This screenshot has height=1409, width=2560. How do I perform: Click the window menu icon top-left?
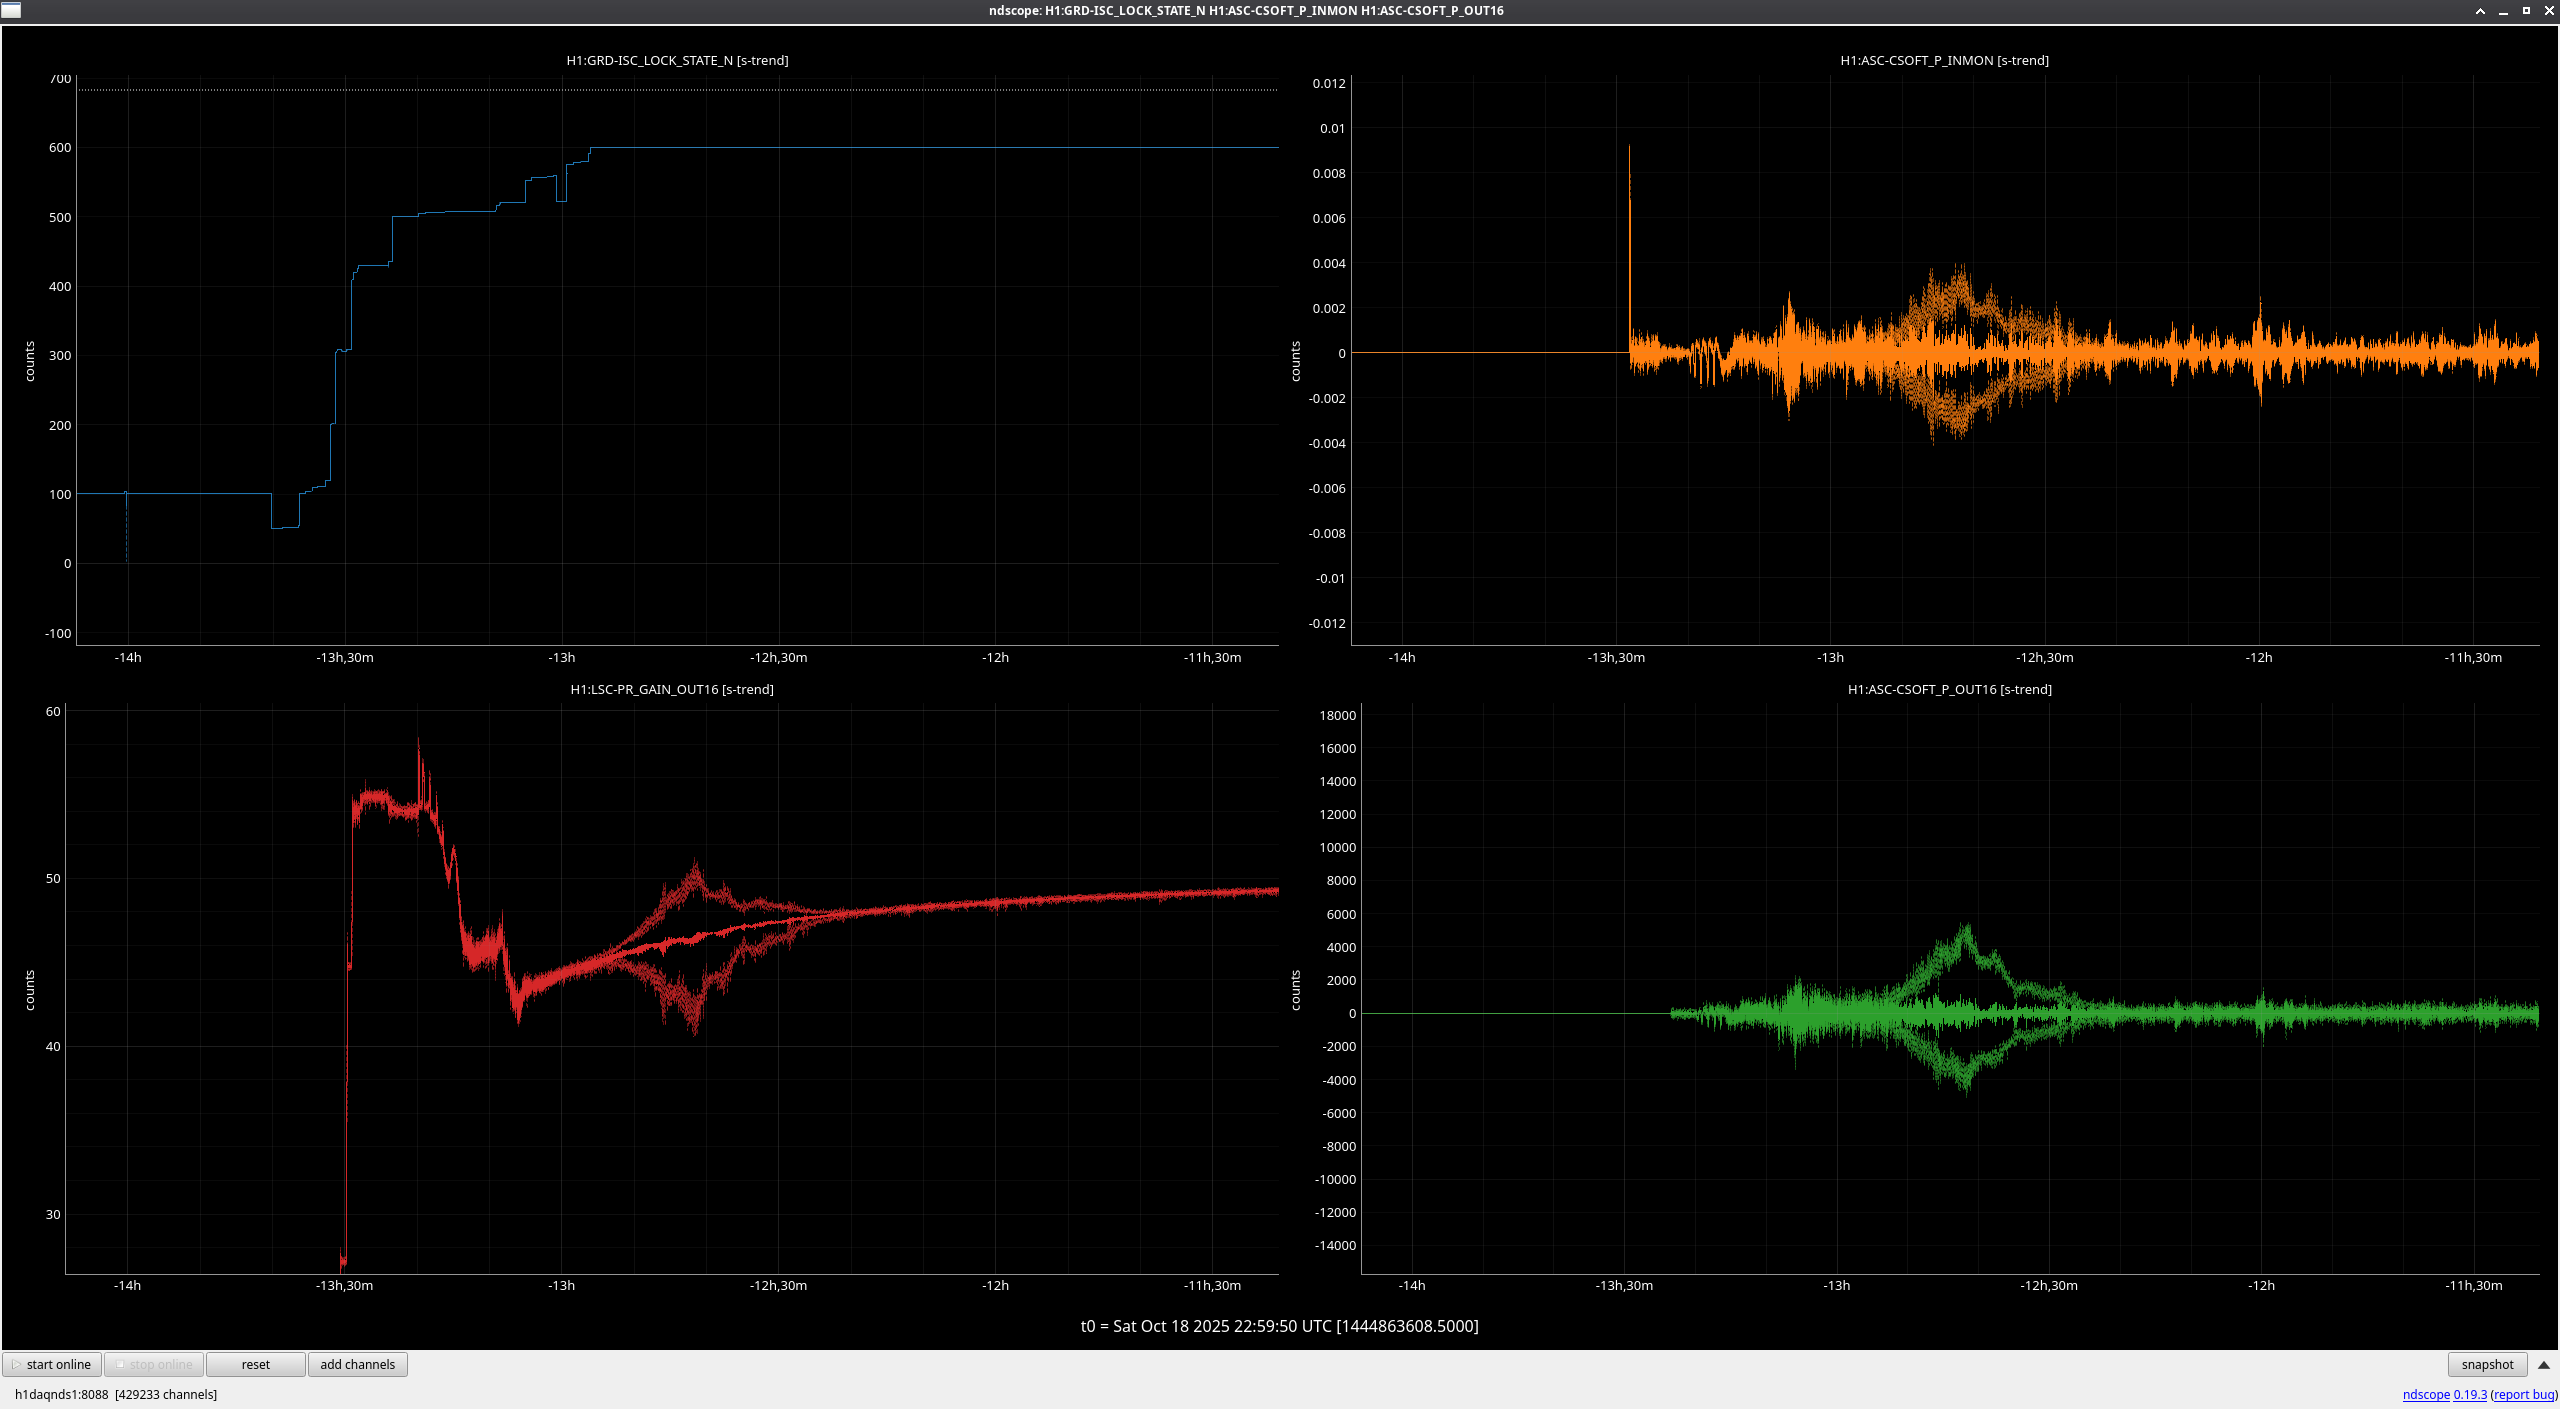[11, 10]
